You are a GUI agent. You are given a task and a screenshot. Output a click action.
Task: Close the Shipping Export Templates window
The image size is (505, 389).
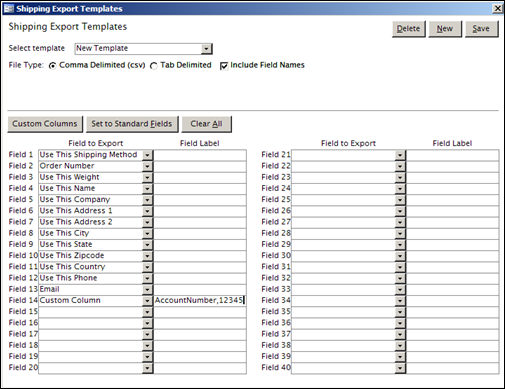click(x=497, y=8)
